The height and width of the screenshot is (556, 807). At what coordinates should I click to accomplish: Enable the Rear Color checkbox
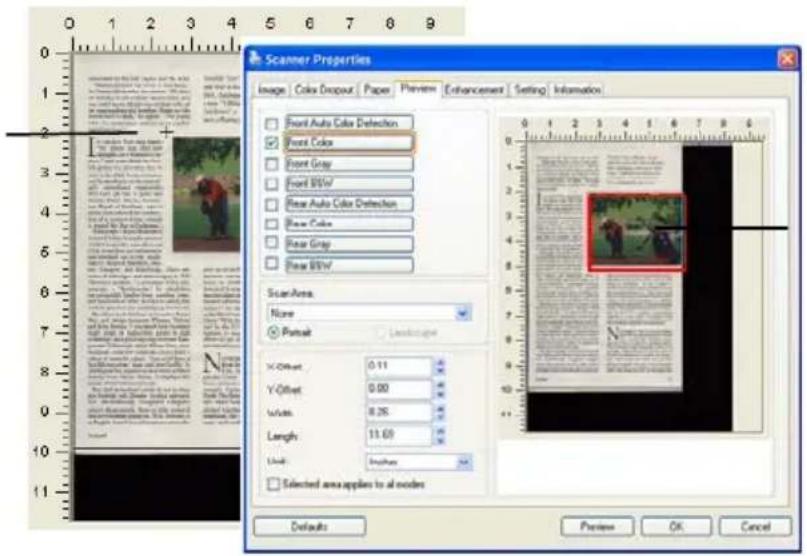coord(271,224)
